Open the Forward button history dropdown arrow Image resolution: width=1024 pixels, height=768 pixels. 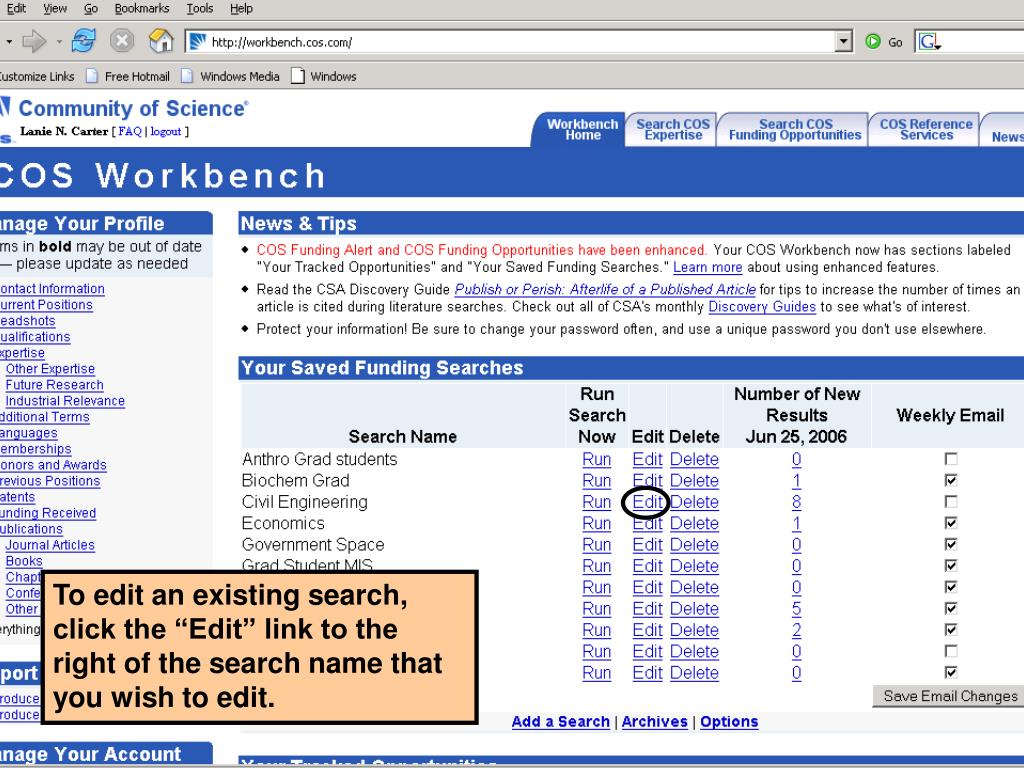click(59, 42)
